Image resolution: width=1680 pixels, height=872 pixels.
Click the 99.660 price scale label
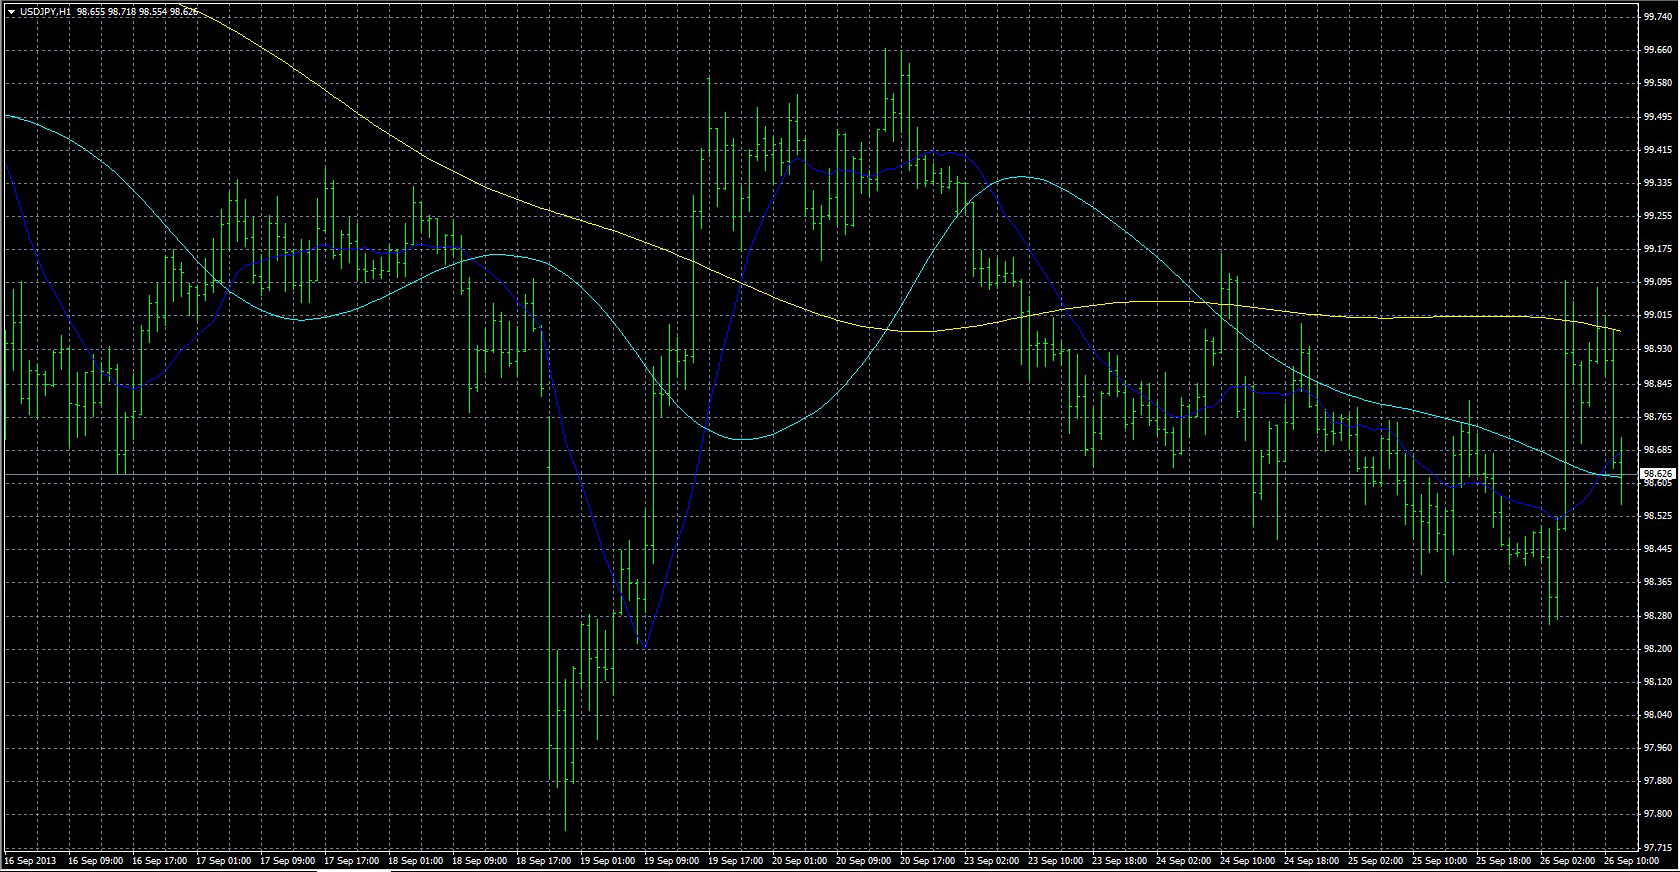[1657, 50]
